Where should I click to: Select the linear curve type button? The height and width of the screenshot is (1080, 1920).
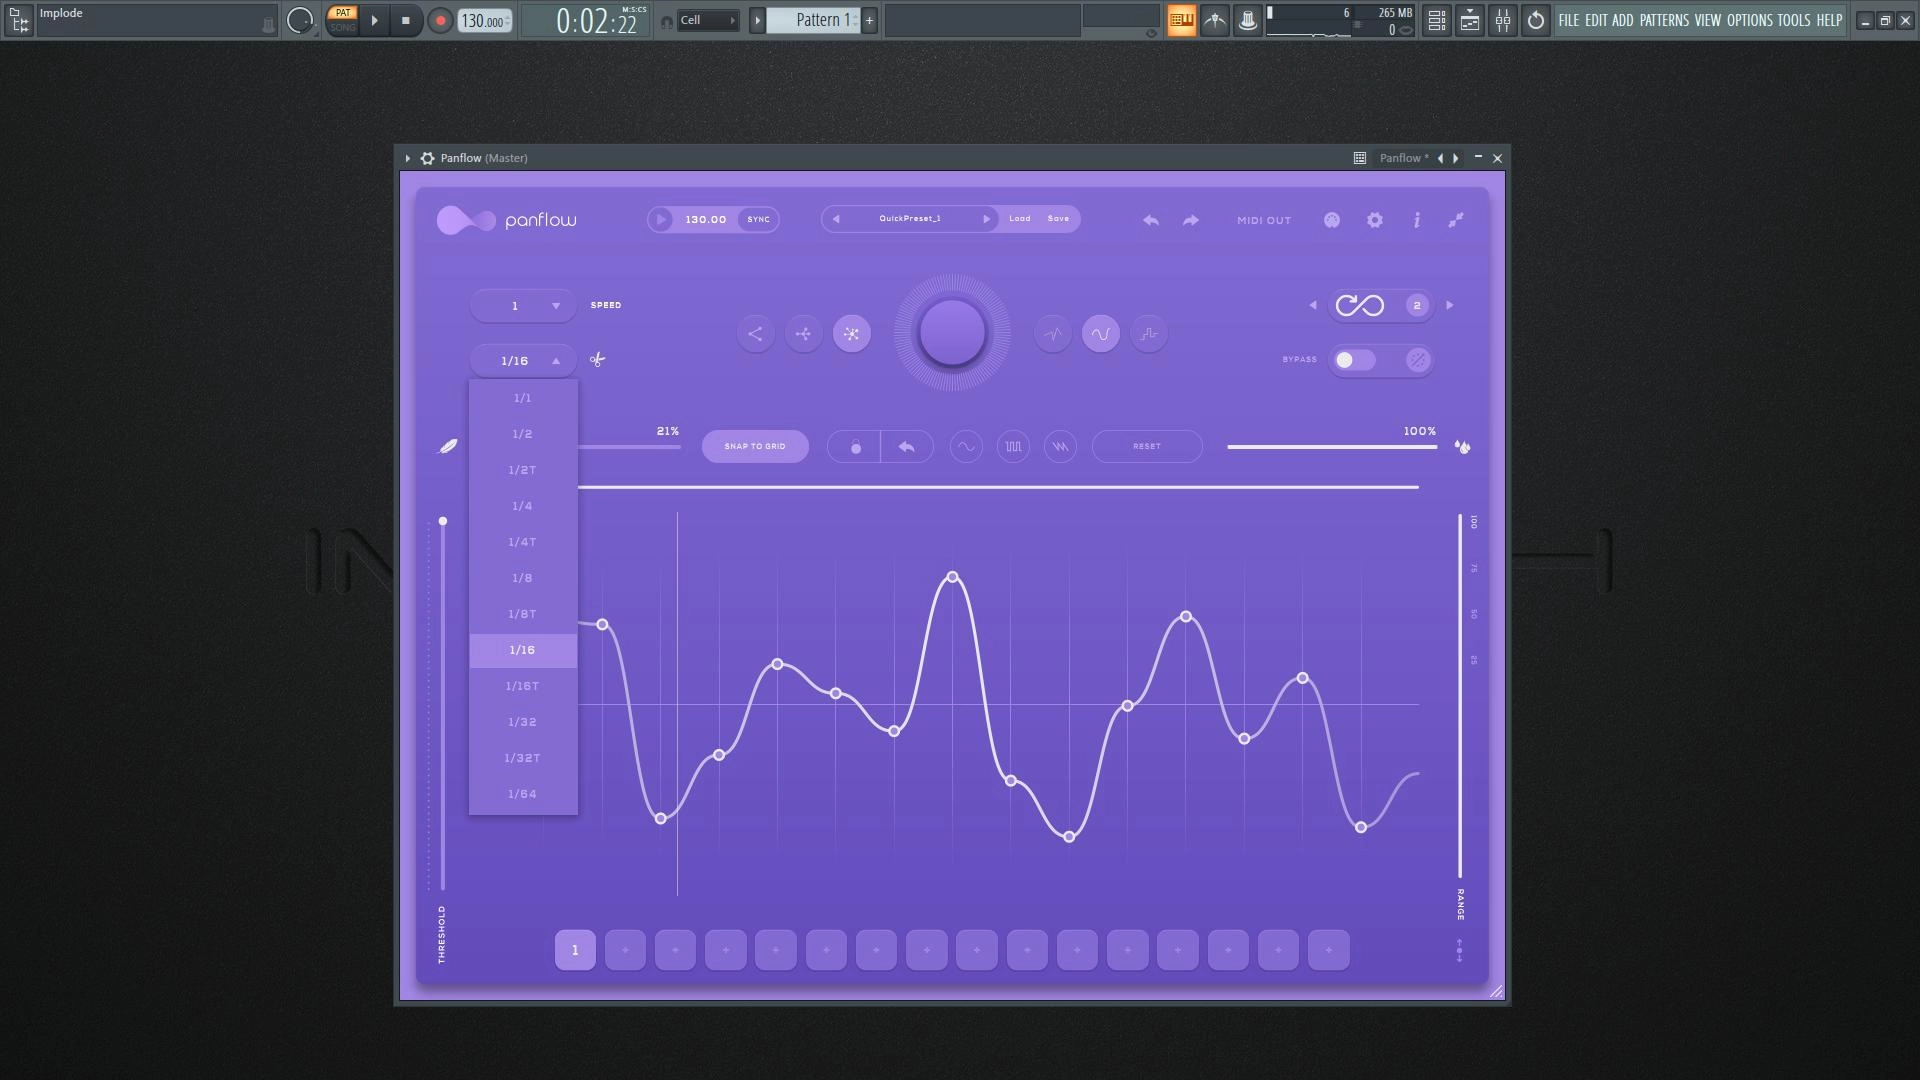[x=1053, y=334]
